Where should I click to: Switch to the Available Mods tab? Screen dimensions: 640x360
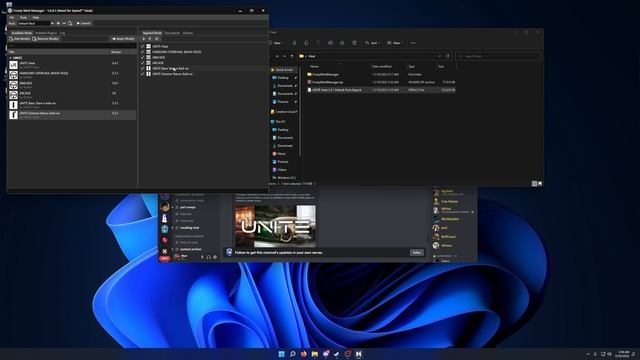[21, 33]
